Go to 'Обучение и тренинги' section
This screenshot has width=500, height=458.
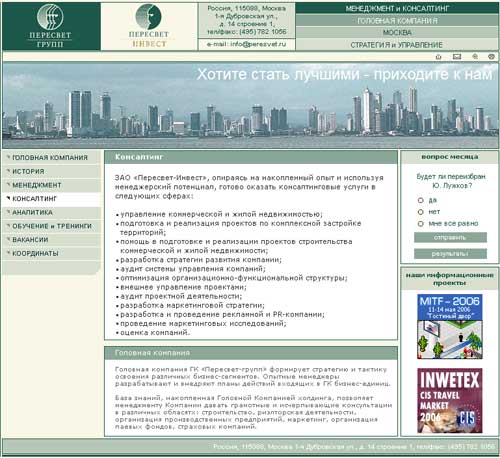tap(51, 226)
